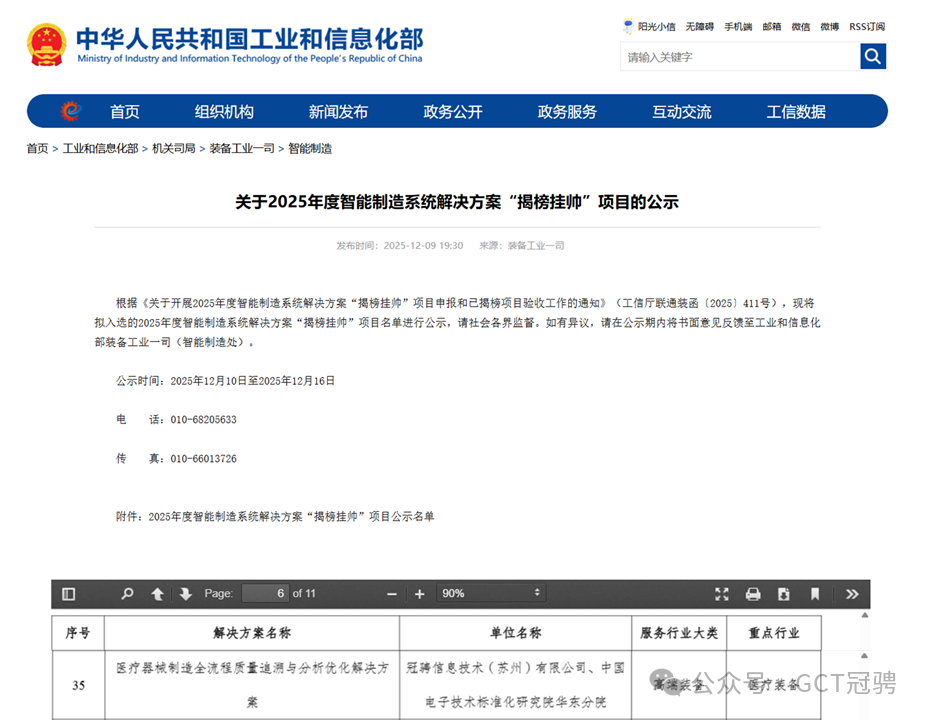
Task: Click the 阳光小信 robot icon
Action: click(628, 26)
